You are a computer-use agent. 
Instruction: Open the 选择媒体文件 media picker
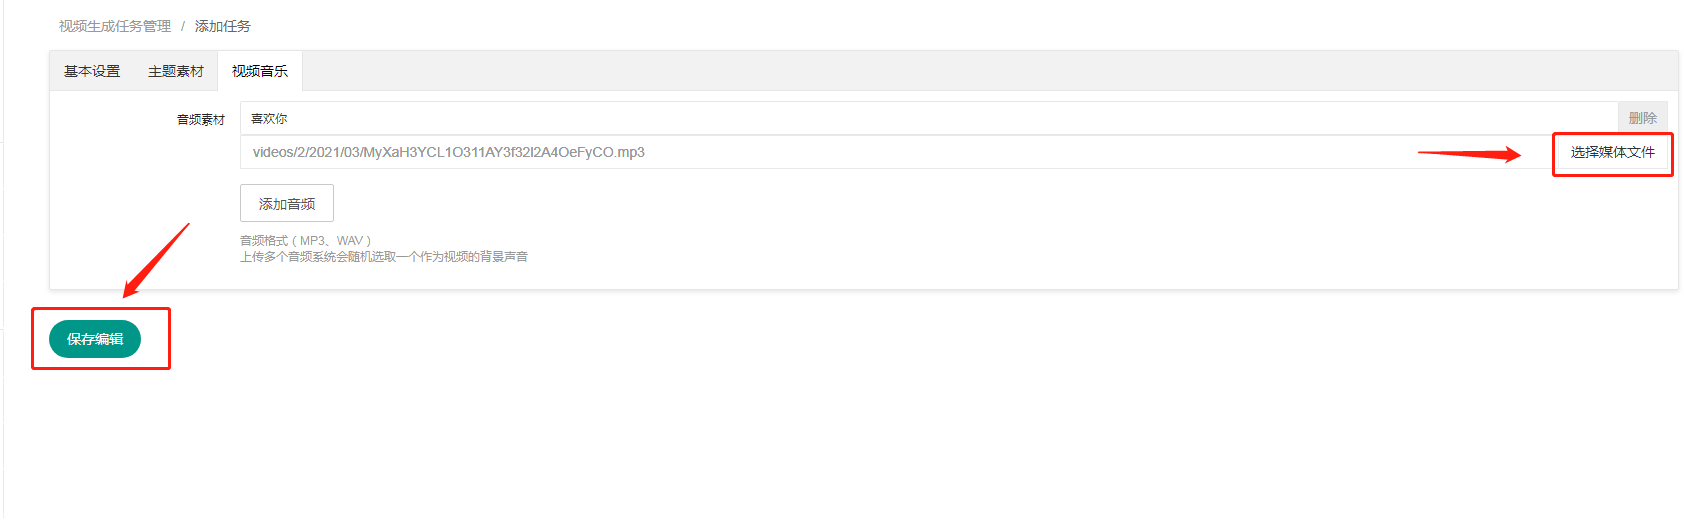pyautogui.click(x=1612, y=152)
